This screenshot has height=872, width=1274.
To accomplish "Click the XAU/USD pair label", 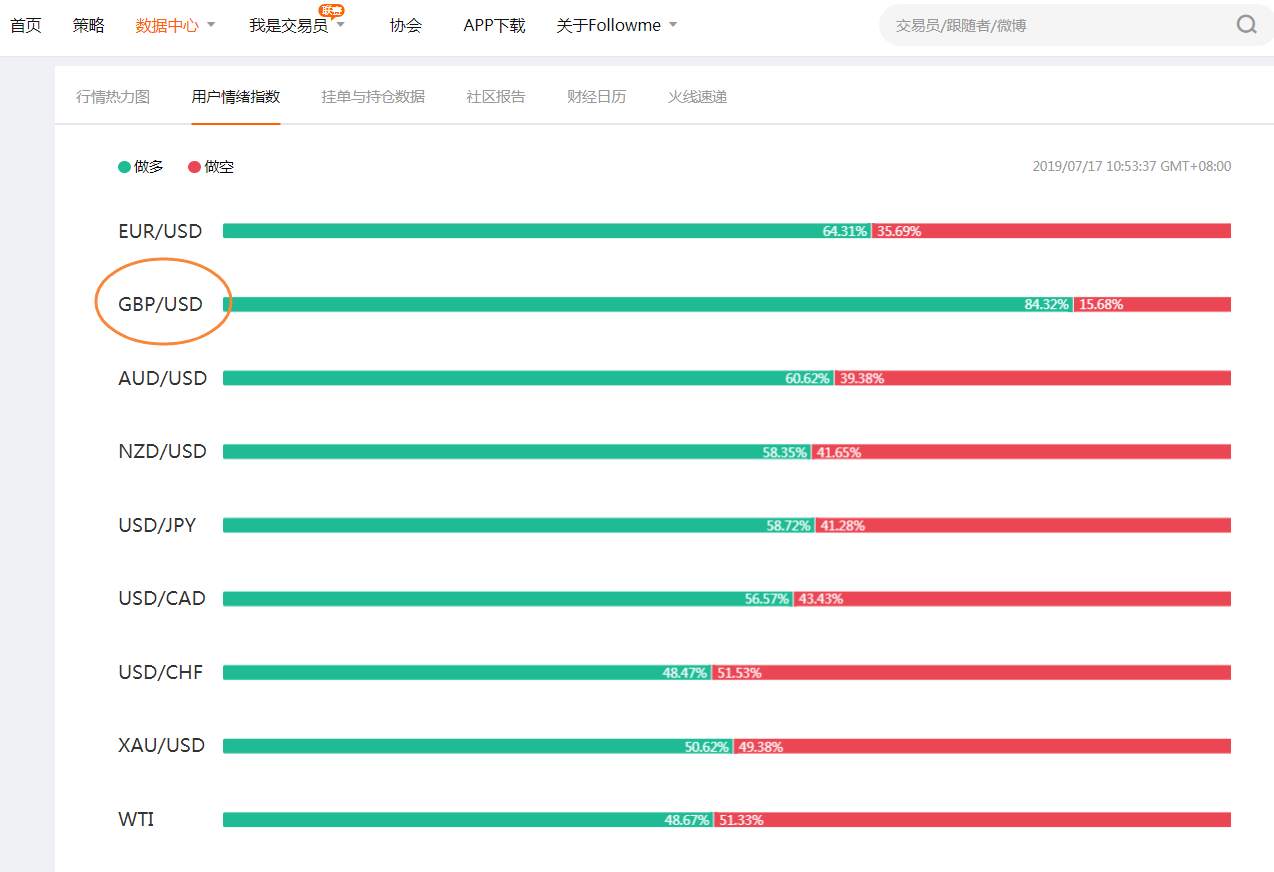I will pyautogui.click(x=162, y=745).
